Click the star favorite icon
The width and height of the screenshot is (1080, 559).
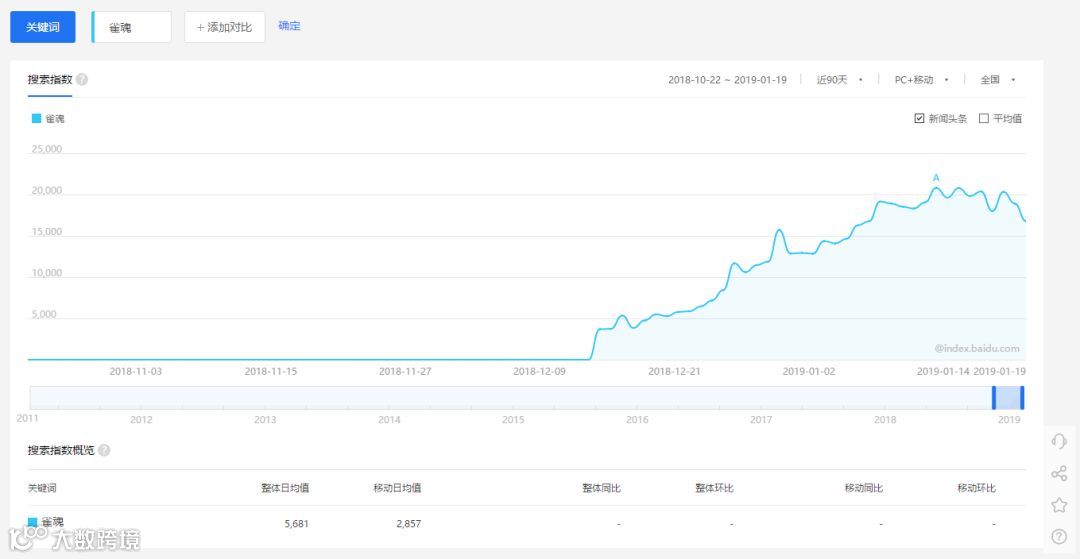(x=1059, y=505)
